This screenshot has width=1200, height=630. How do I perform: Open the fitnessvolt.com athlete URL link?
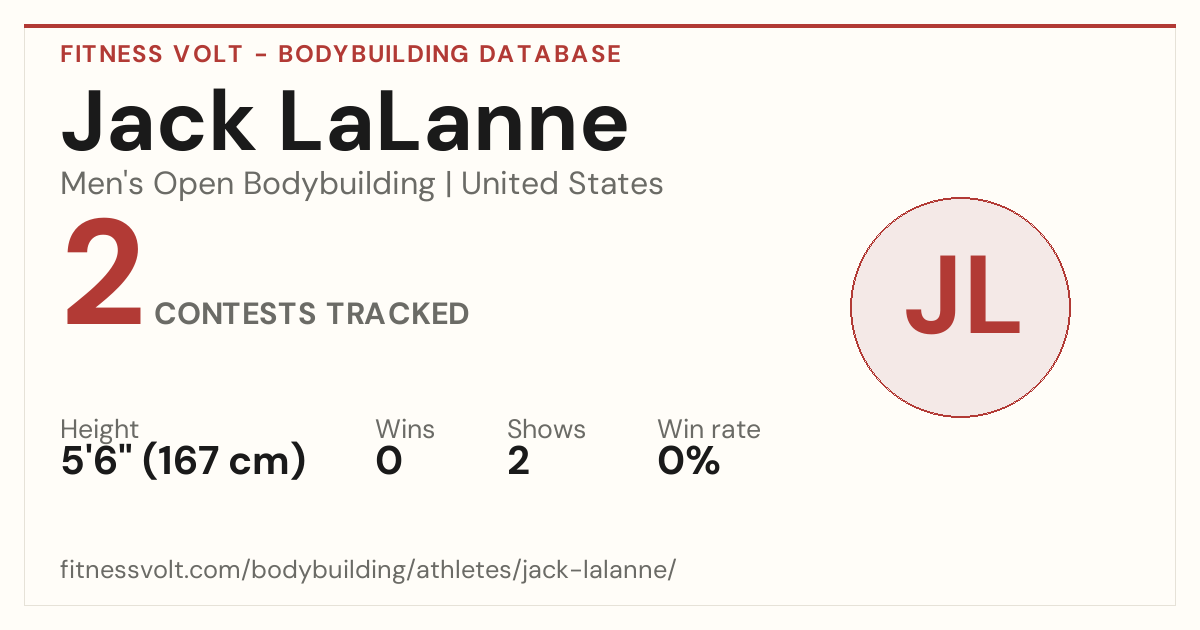pos(368,571)
